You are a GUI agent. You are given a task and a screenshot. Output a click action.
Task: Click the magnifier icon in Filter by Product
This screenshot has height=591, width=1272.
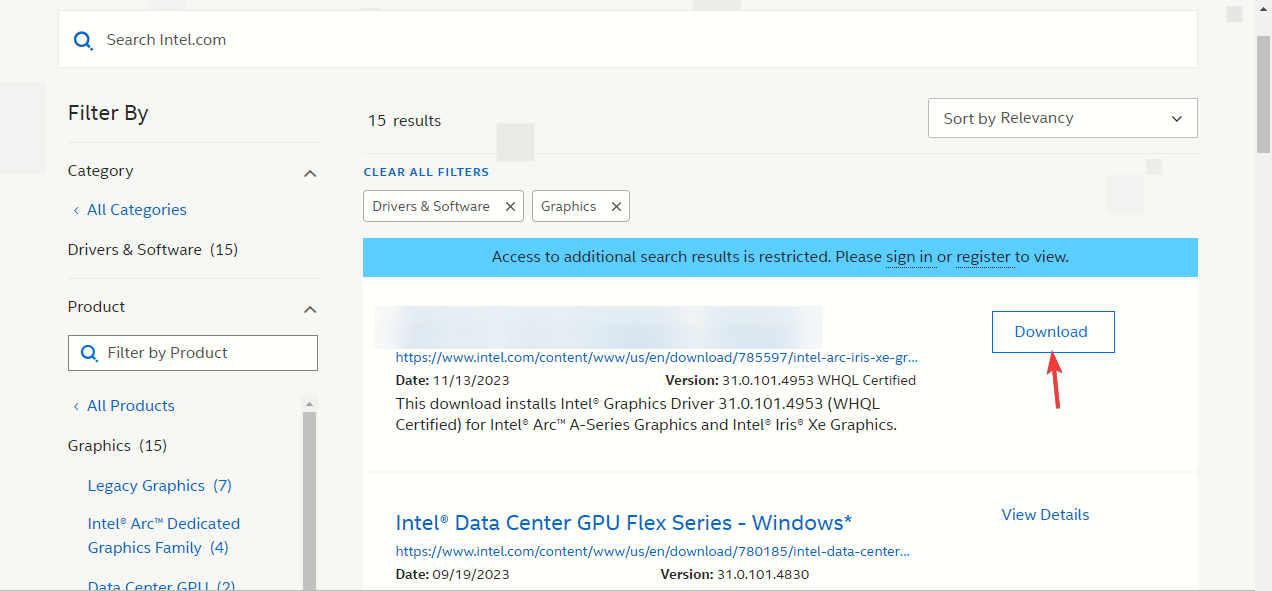click(89, 353)
